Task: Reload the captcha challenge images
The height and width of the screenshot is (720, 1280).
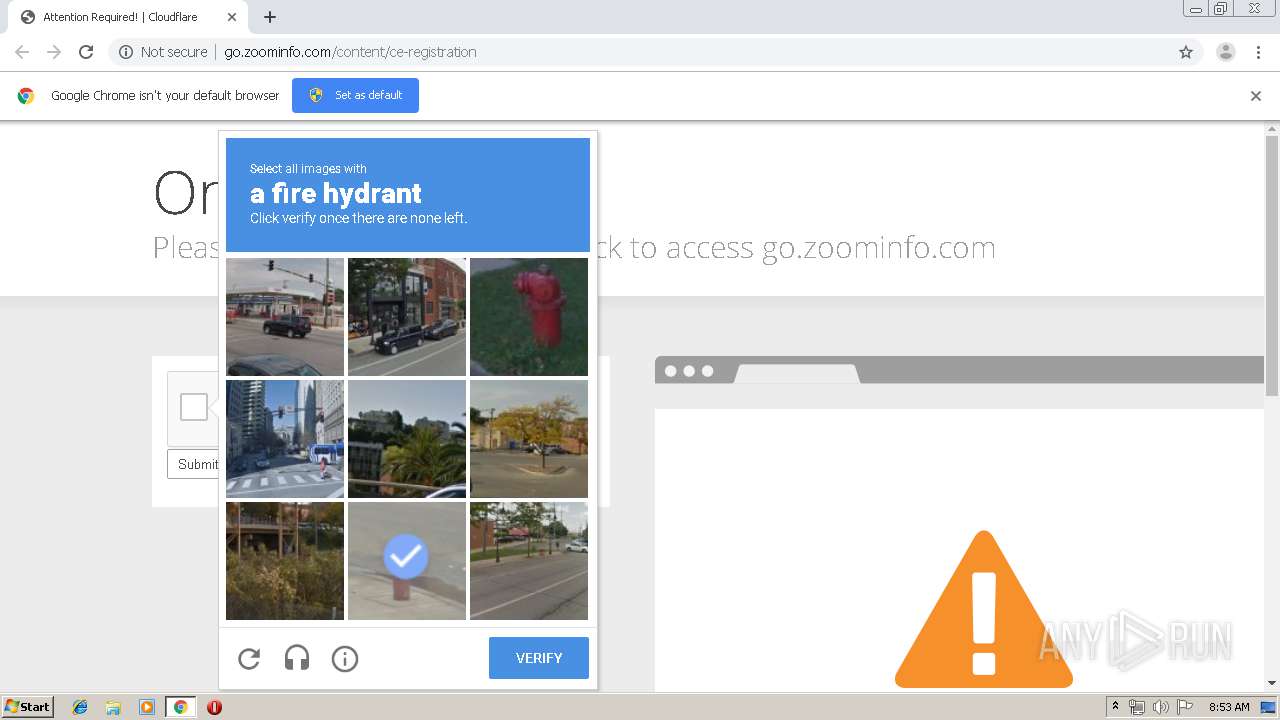Action: pyautogui.click(x=249, y=658)
